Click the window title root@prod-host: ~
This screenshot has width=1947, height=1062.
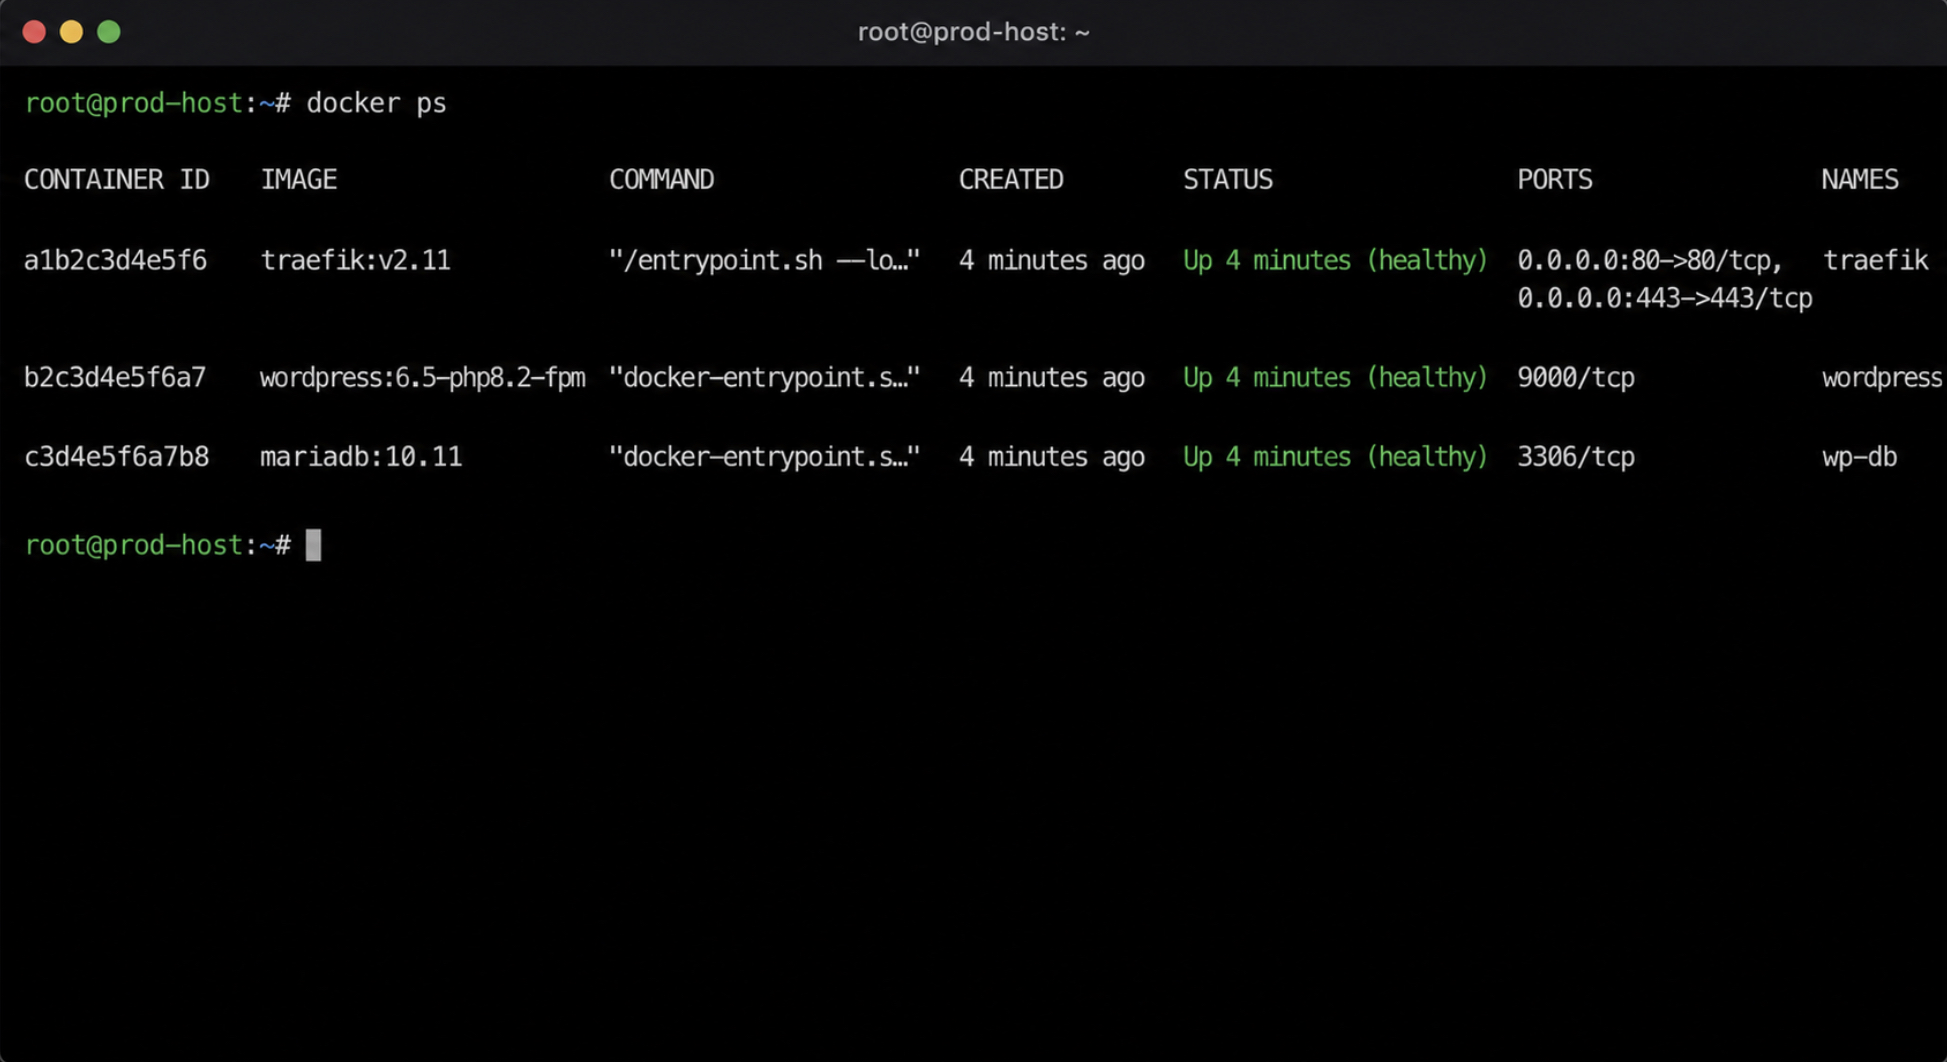[x=973, y=32]
